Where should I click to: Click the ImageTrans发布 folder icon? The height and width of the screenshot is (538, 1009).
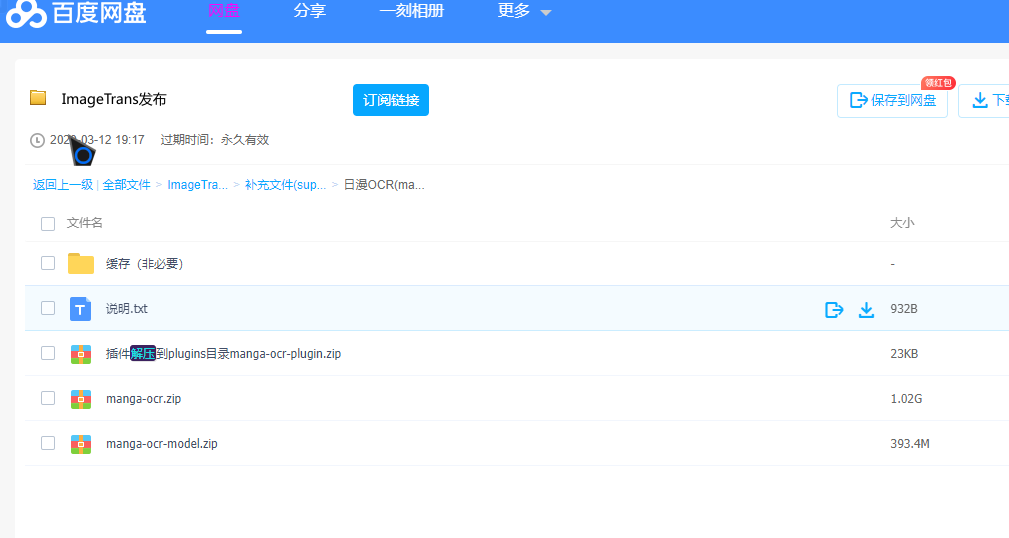[38, 98]
